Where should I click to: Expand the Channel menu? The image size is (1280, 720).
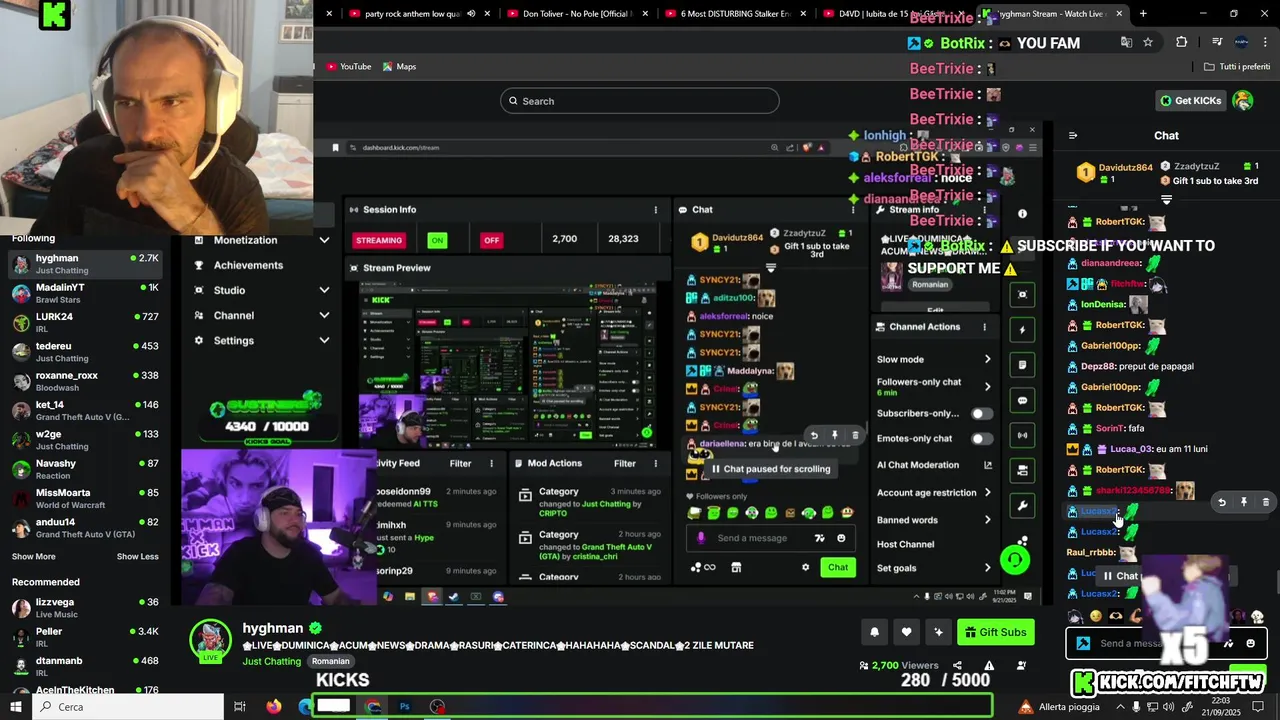[x=261, y=315]
